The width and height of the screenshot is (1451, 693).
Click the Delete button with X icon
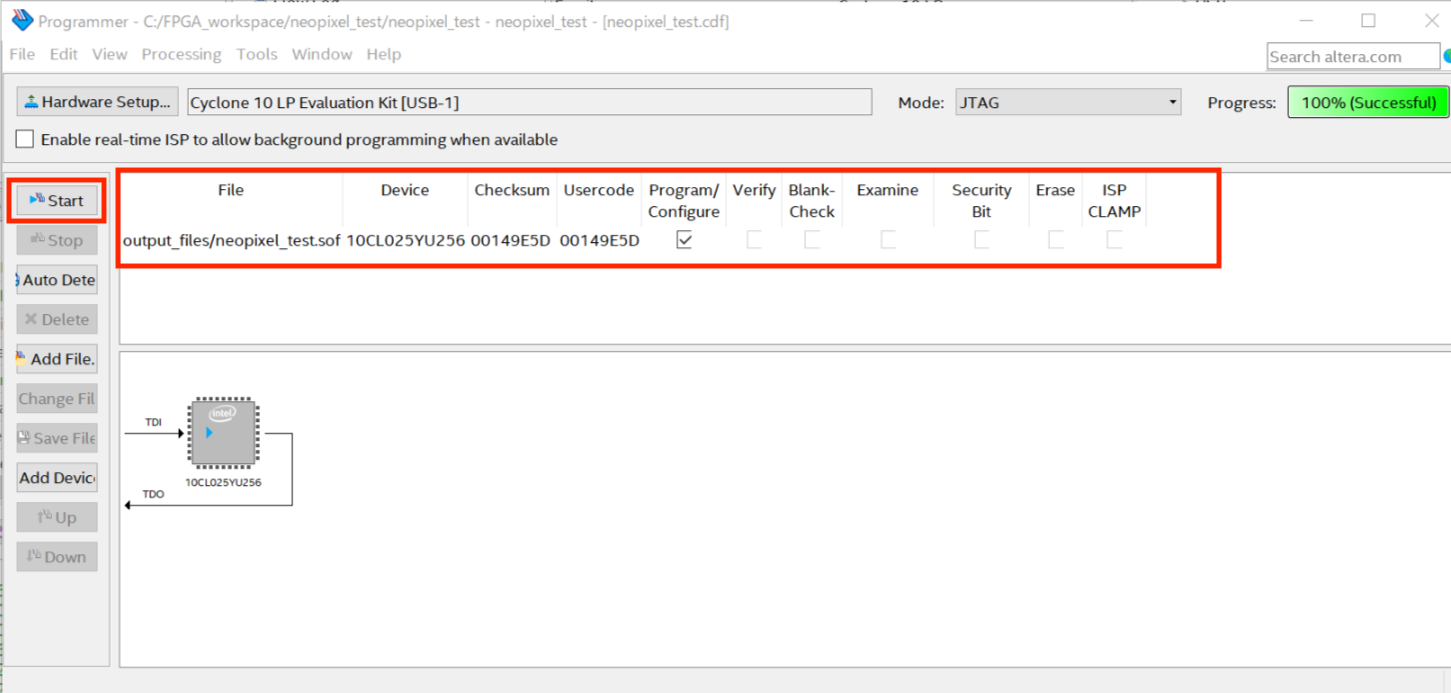pyautogui.click(x=57, y=320)
